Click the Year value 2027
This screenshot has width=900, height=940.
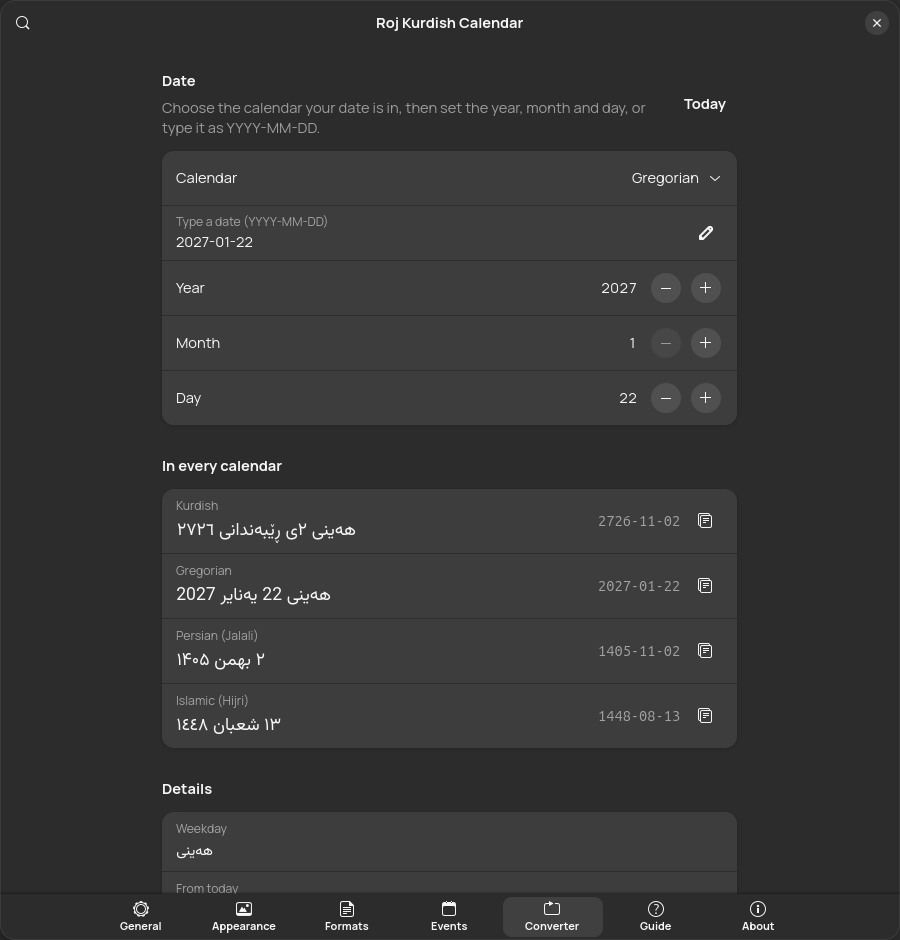coord(619,288)
